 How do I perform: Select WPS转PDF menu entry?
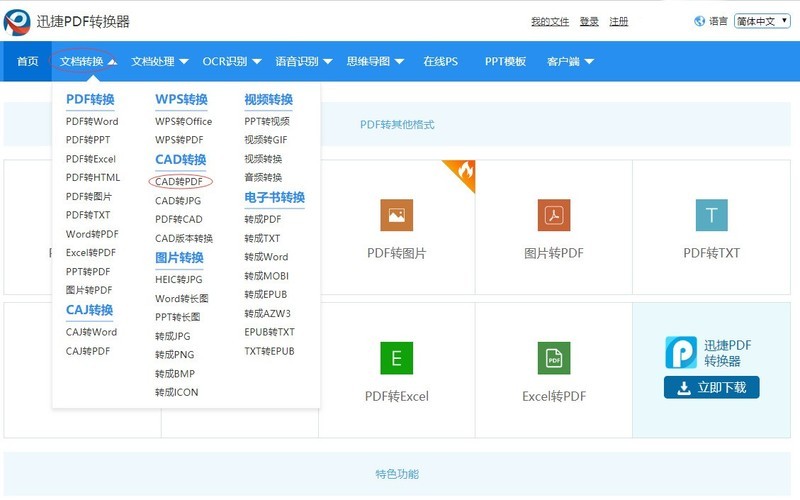179,140
